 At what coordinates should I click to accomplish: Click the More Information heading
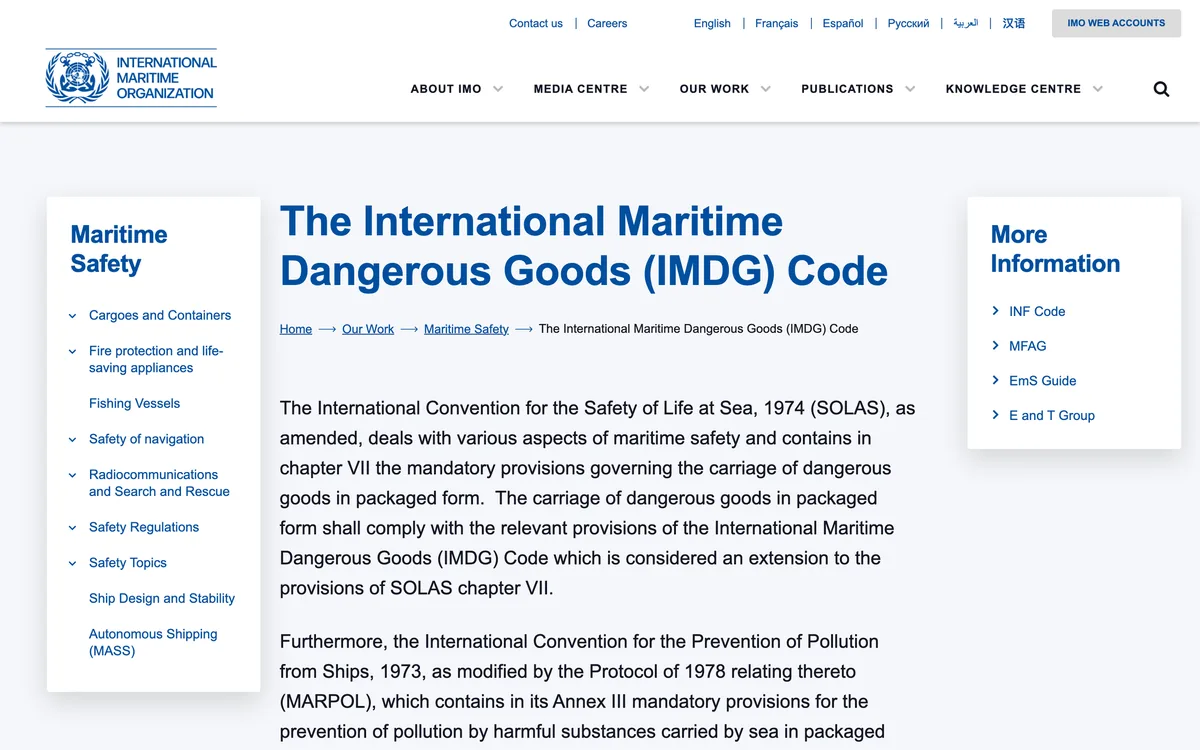point(1055,249)
